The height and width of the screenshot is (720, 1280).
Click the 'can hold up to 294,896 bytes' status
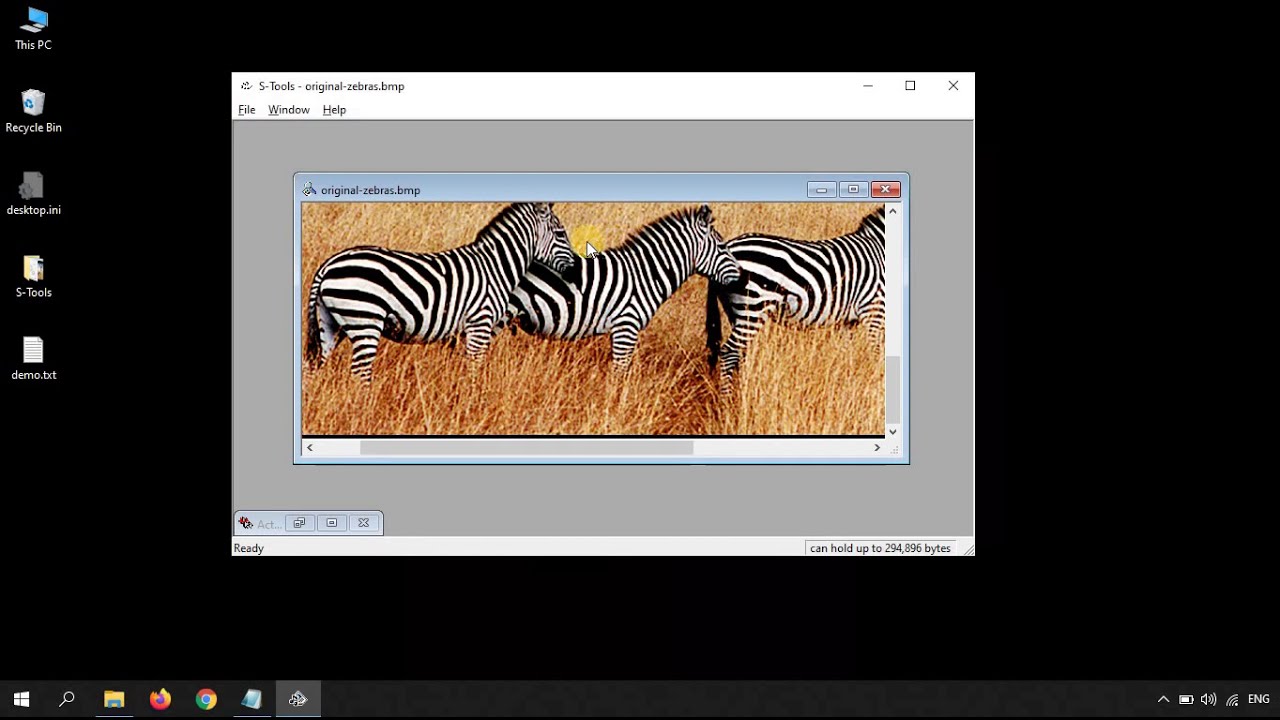pos(880,548)
